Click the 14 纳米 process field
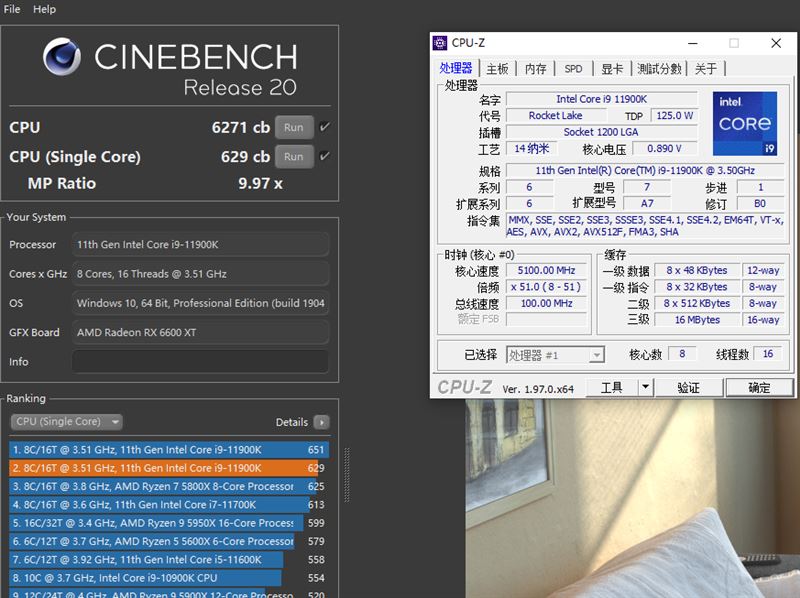800x598 pixels. [531, 148]
